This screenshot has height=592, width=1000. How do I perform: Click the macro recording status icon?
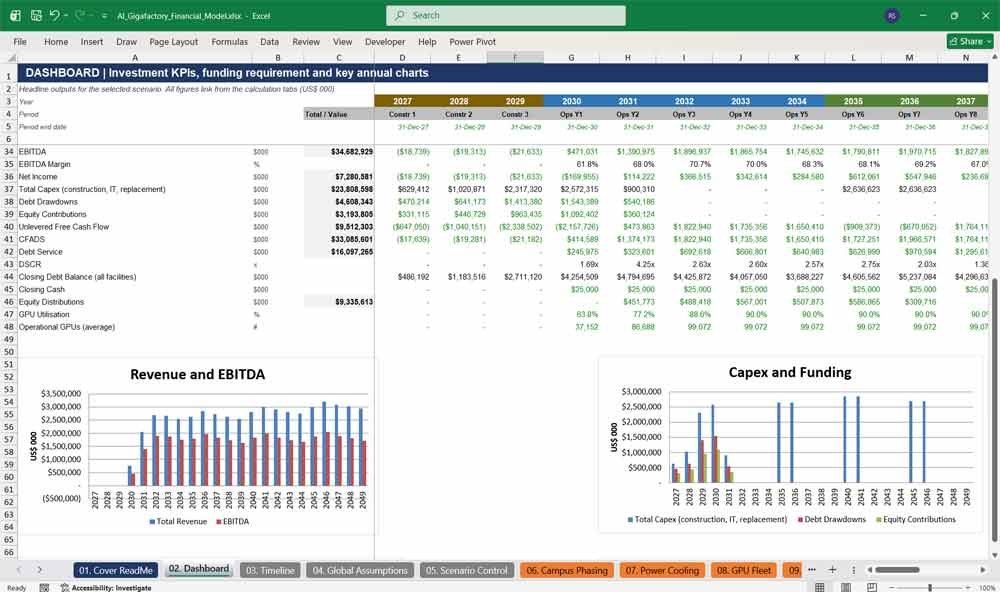click(44, 588)
